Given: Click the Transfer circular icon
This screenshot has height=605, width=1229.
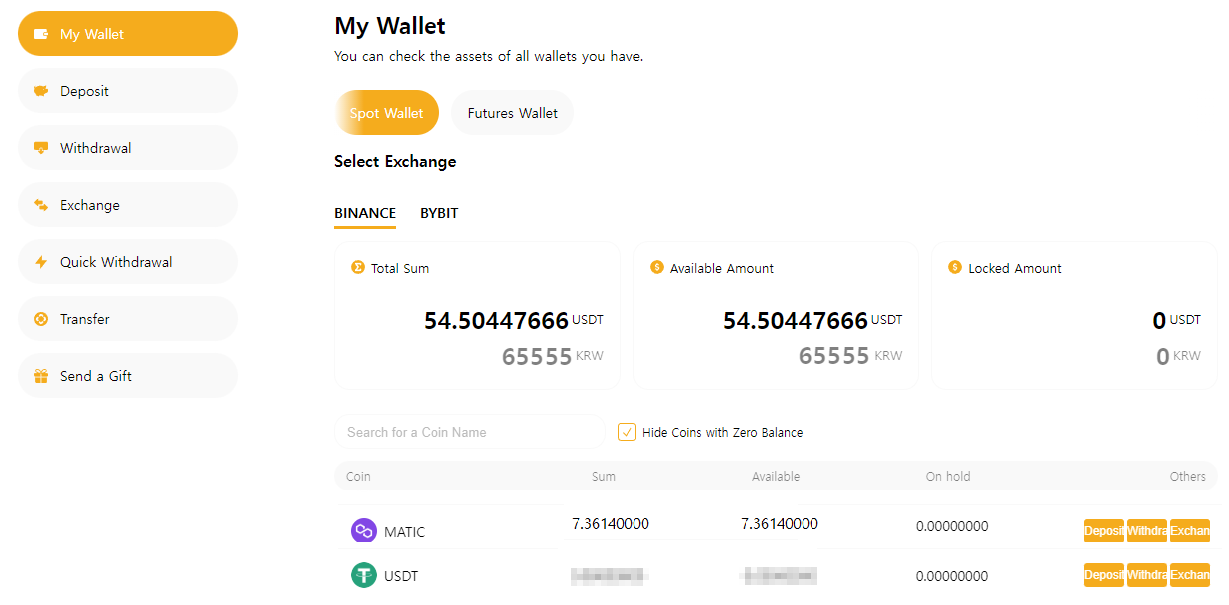Looking at the screenshot, I should (41, 319).
